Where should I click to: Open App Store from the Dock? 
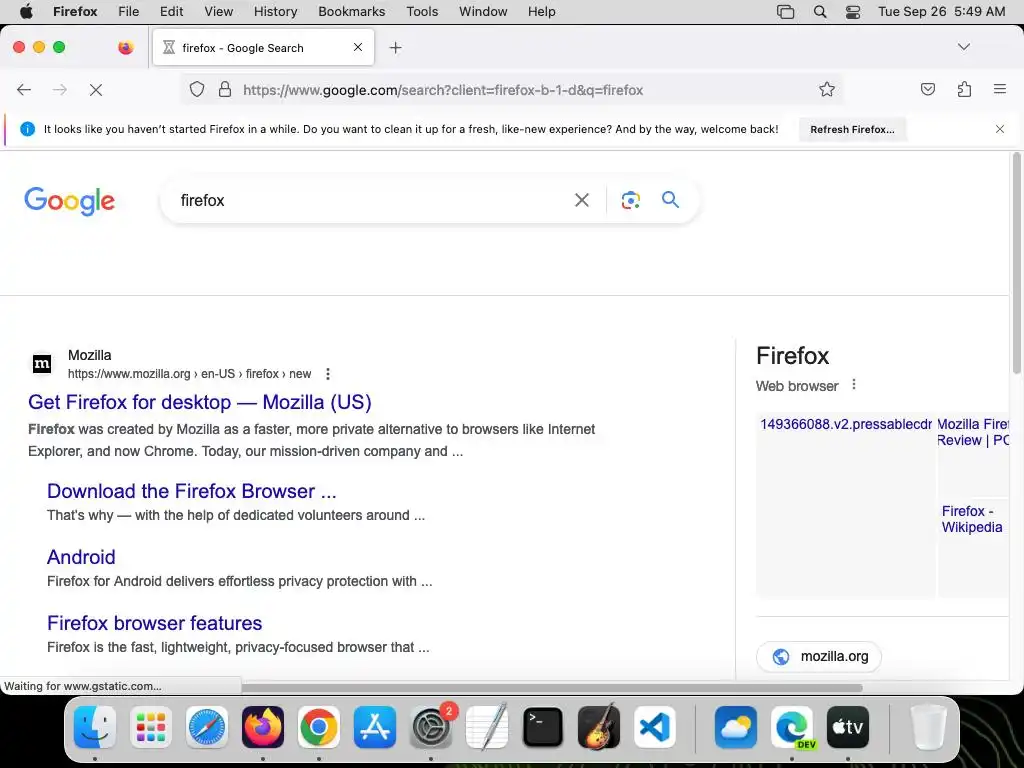(375, 727)
